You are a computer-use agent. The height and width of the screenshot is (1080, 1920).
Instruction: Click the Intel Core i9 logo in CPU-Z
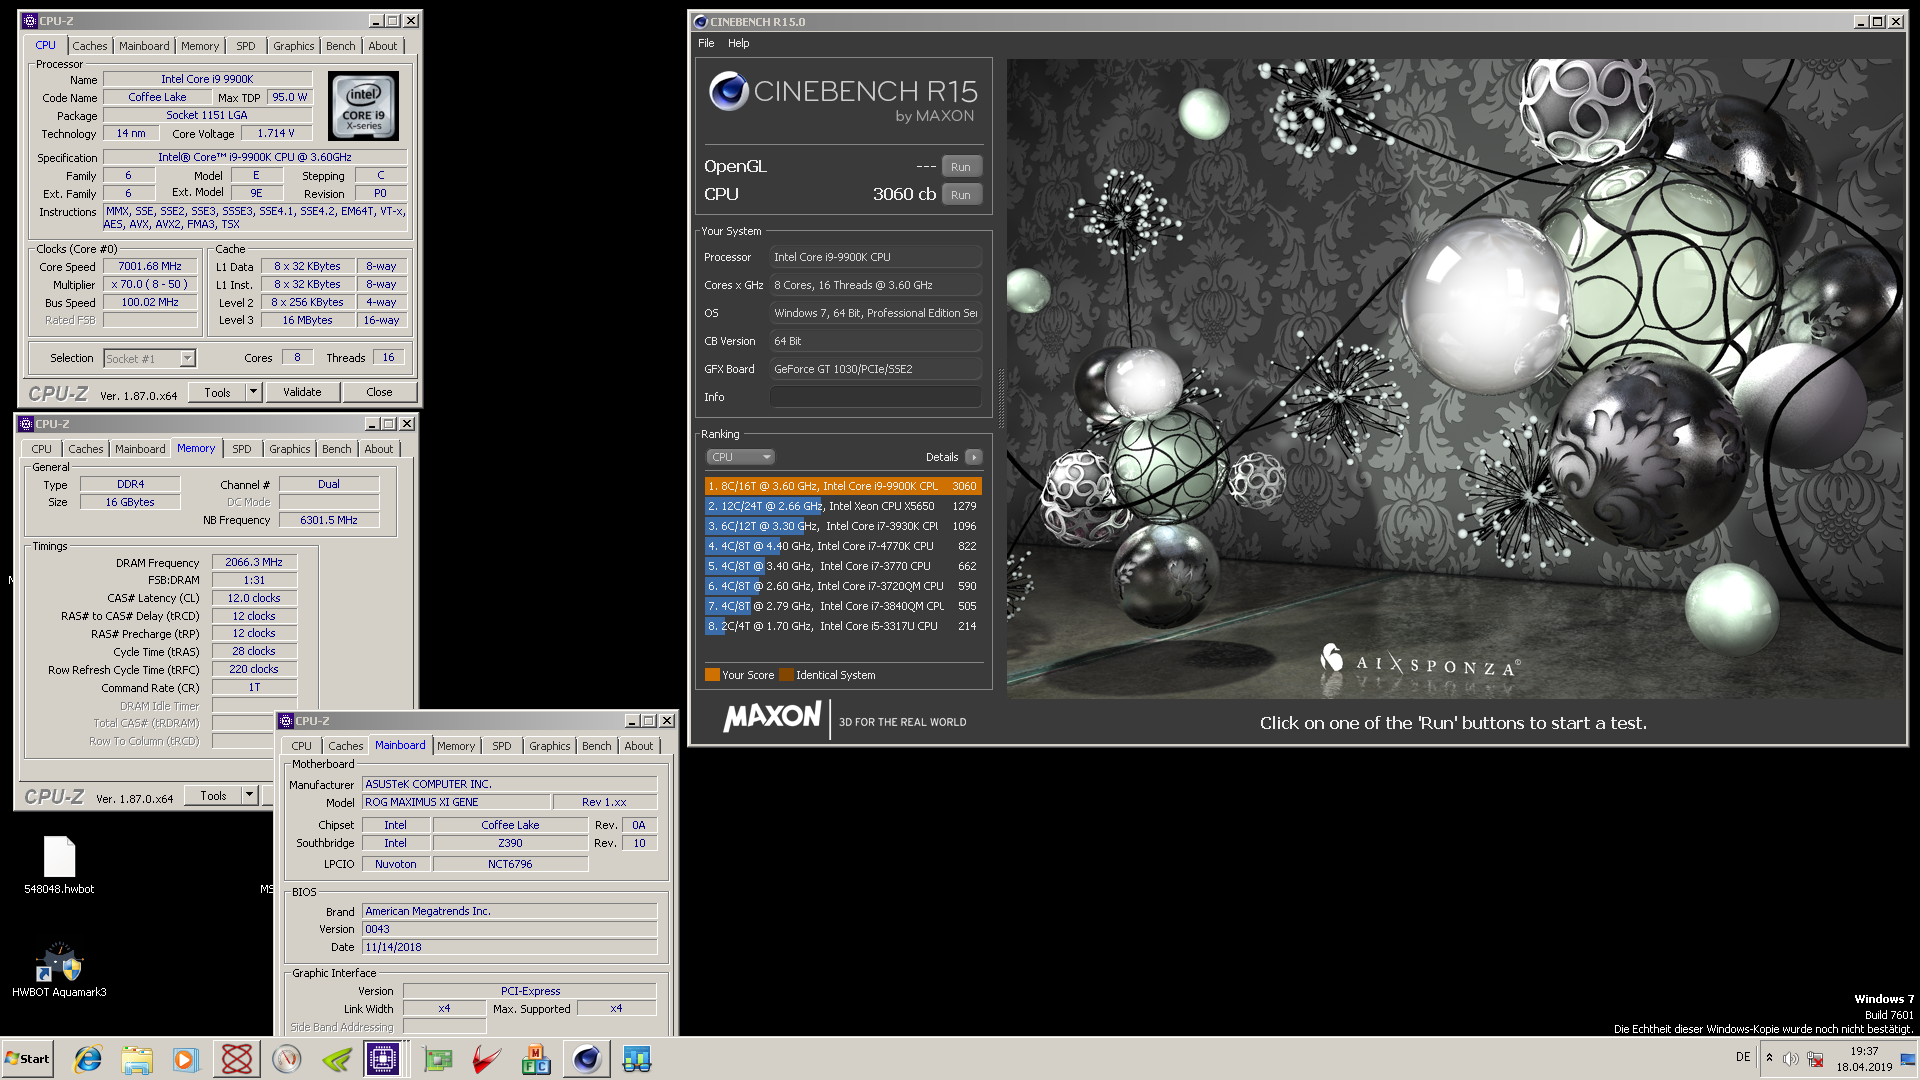coord(364,106)
